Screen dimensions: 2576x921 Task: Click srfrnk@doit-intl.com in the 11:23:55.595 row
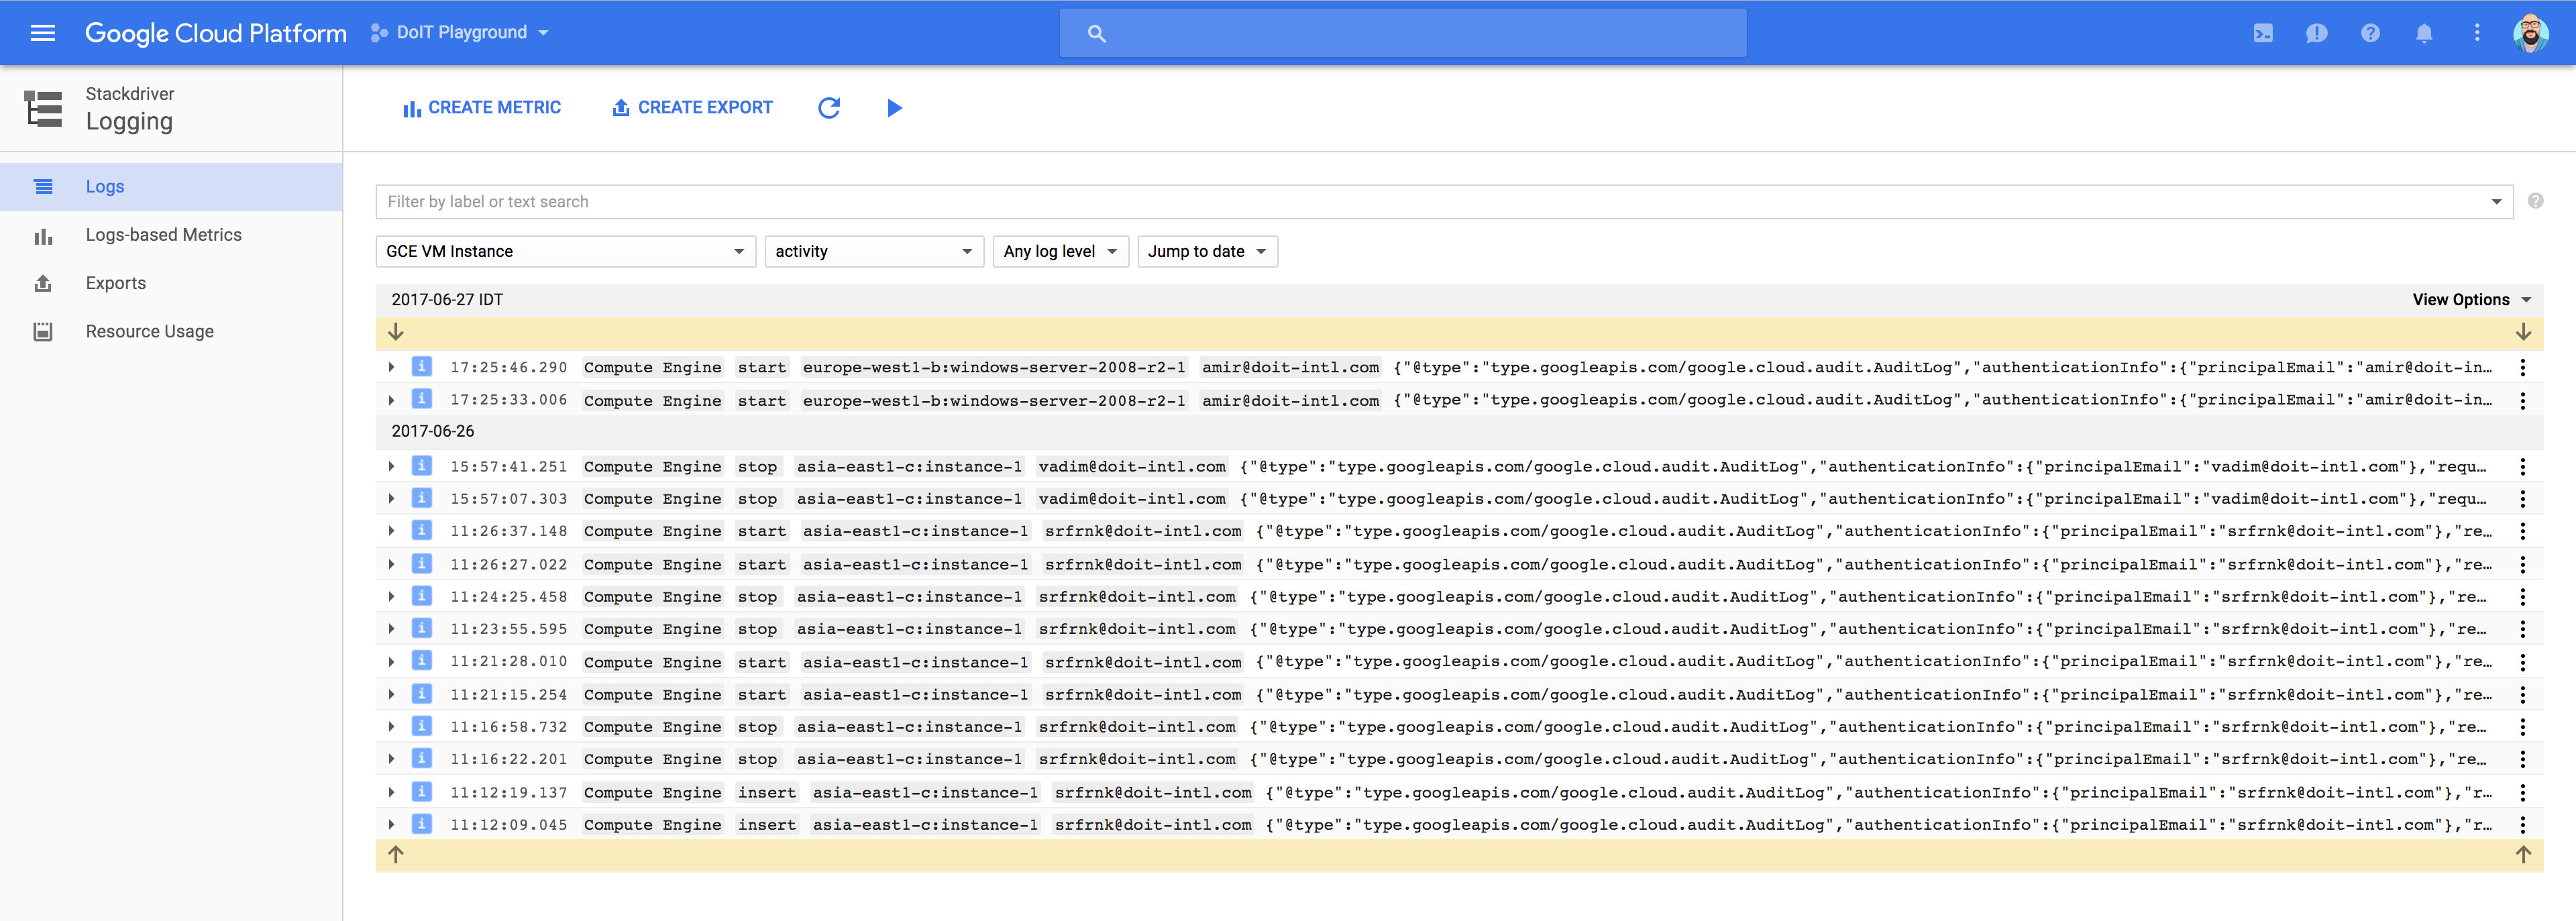(1137, 629)
